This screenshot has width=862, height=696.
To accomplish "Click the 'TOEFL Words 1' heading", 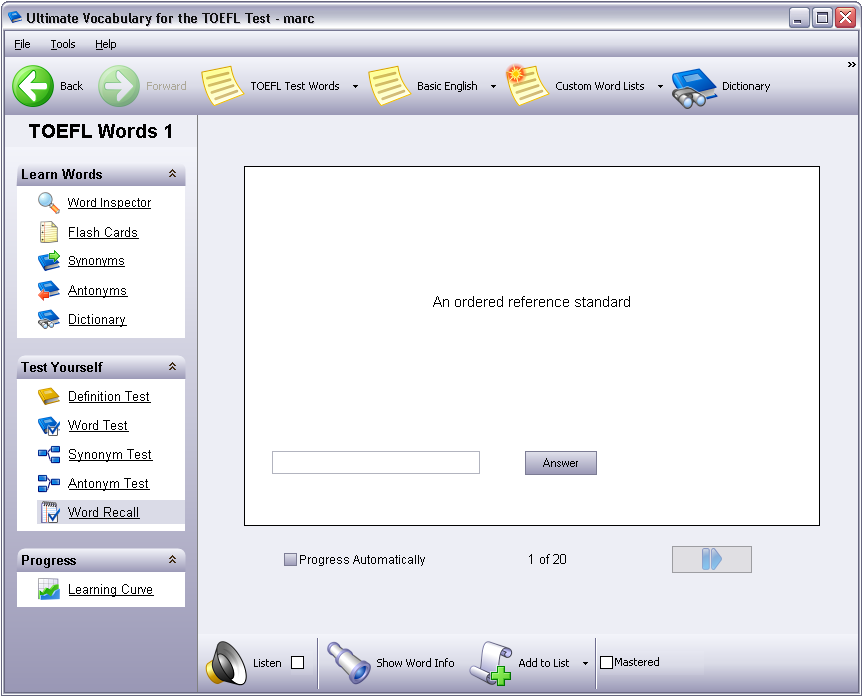I will point(101,131).
